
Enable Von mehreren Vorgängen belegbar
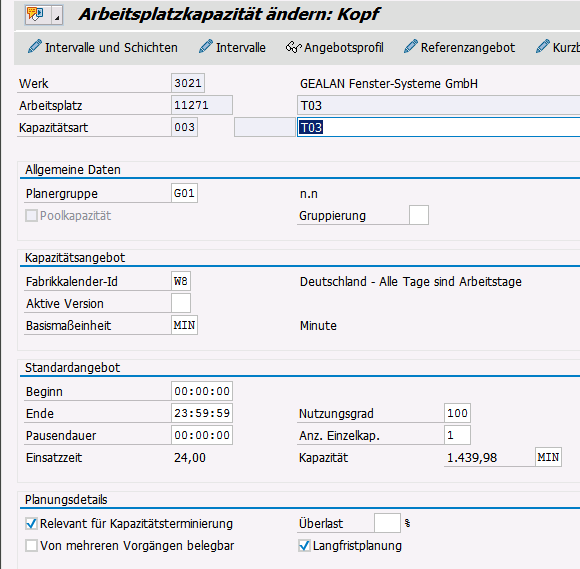click(31, 545)
